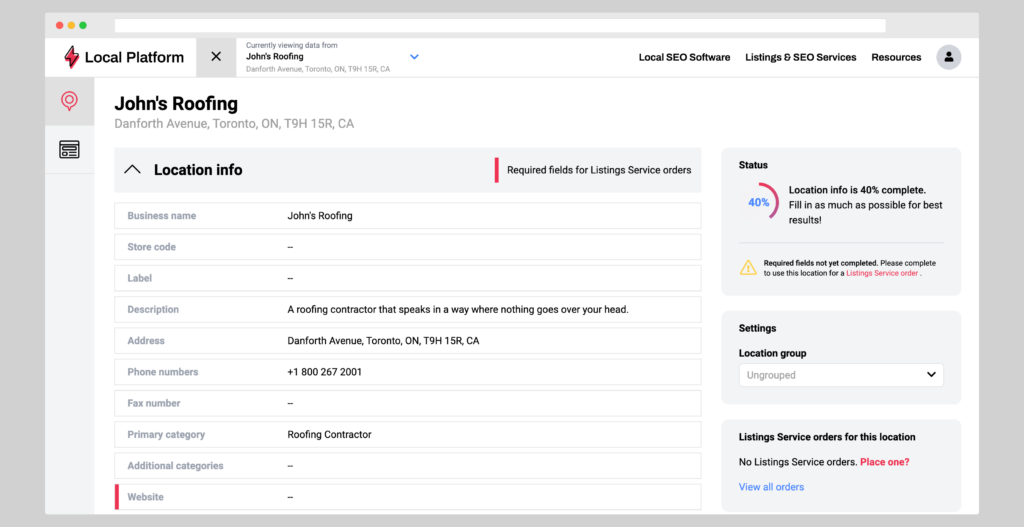Click the browser address bar
Screen dimensions: 1024x527
point(500,25)
